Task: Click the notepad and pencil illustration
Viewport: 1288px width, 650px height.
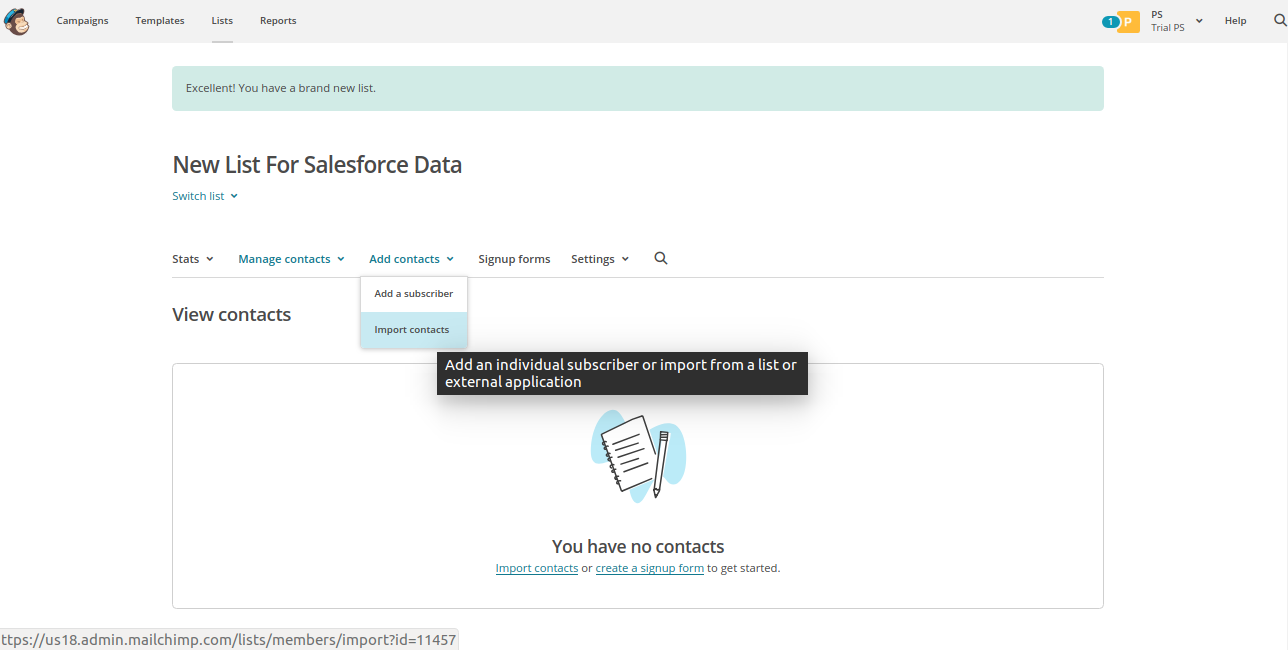Action: coord(637,455)
